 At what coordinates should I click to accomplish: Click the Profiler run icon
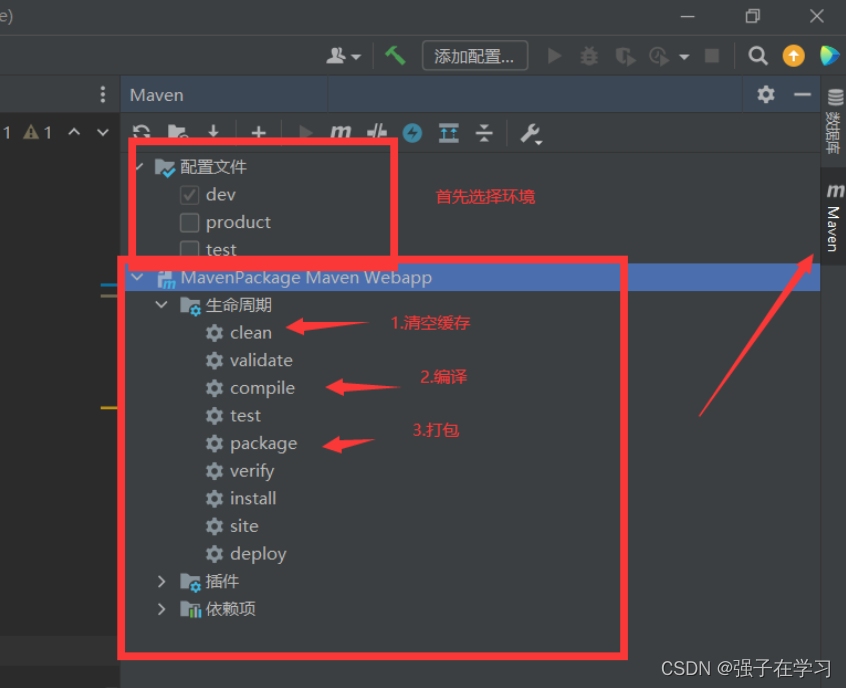click(x=659, y=56)
